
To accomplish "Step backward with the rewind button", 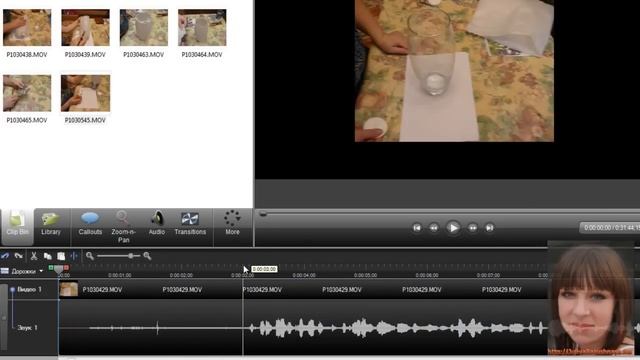I will point(434,228).
